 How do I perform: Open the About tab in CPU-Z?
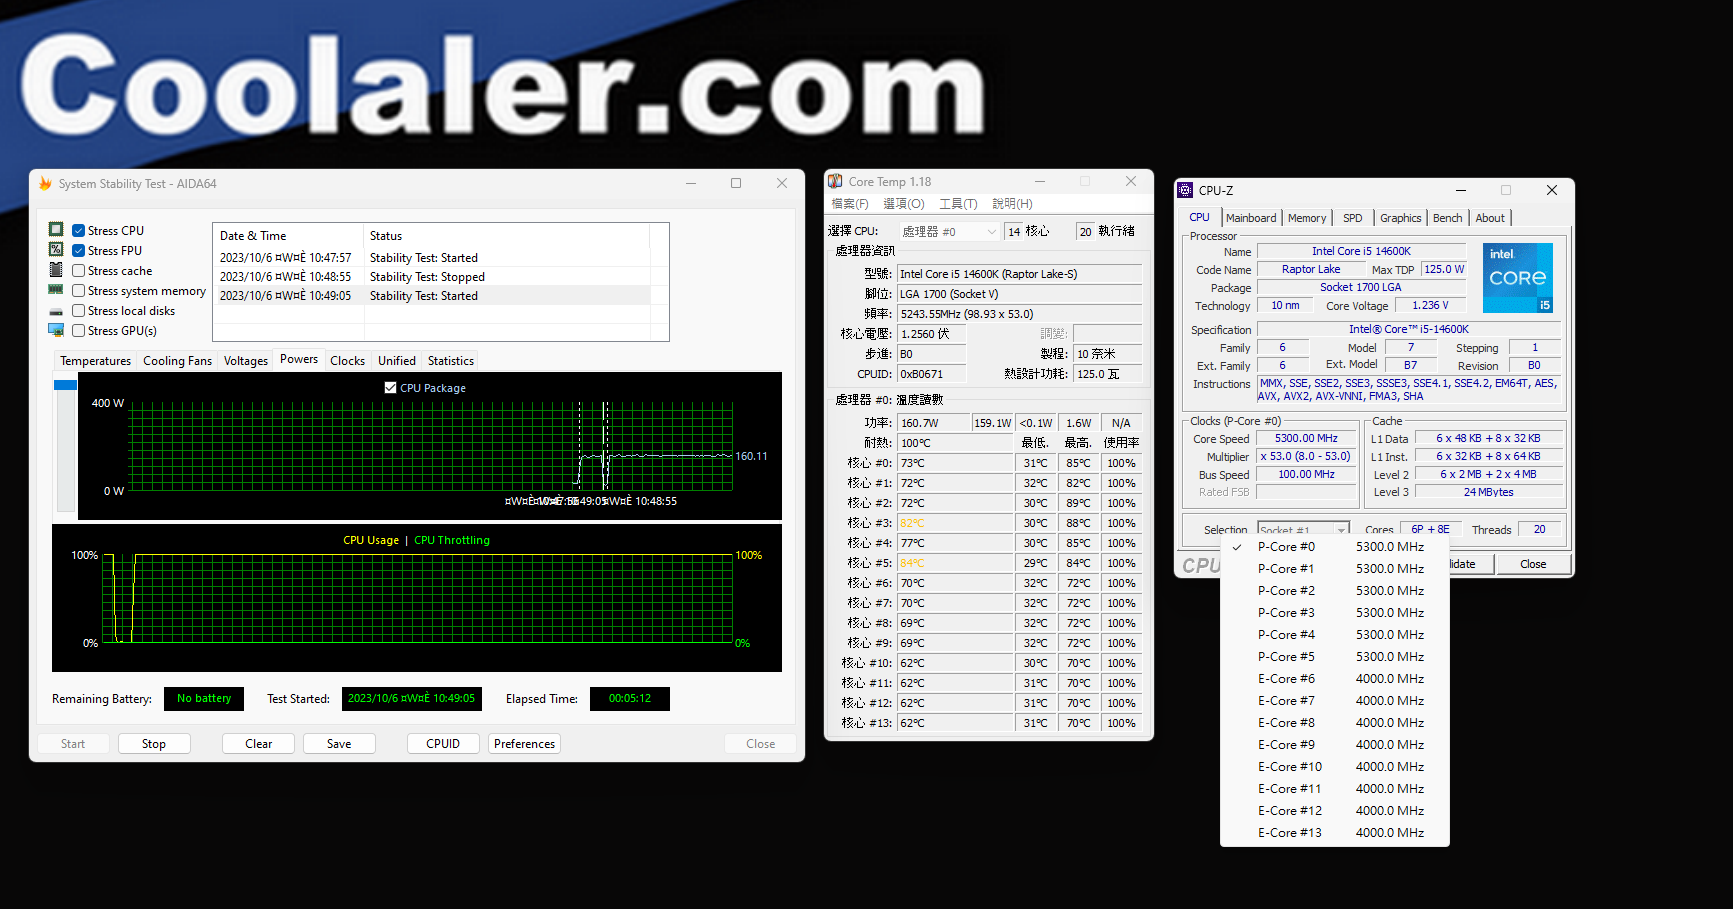[1490, 218]
